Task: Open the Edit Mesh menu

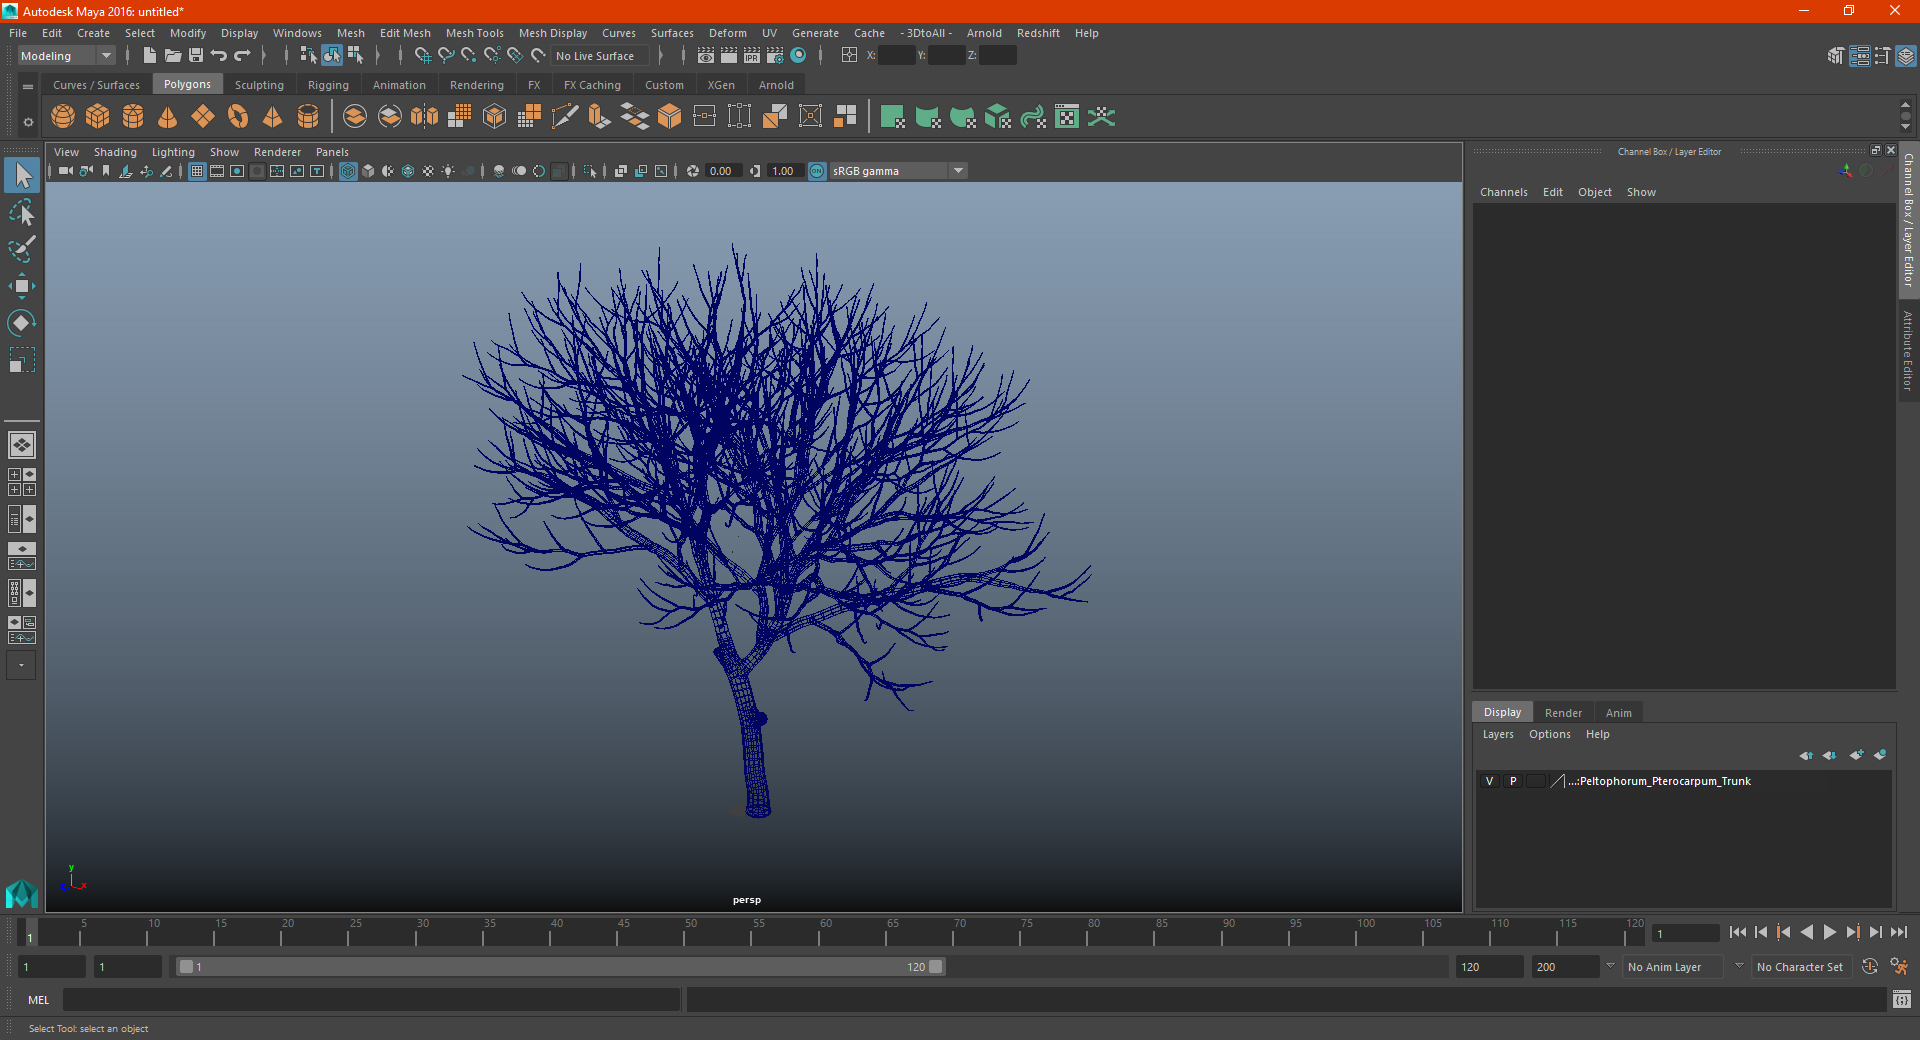Action: (405, 33)
